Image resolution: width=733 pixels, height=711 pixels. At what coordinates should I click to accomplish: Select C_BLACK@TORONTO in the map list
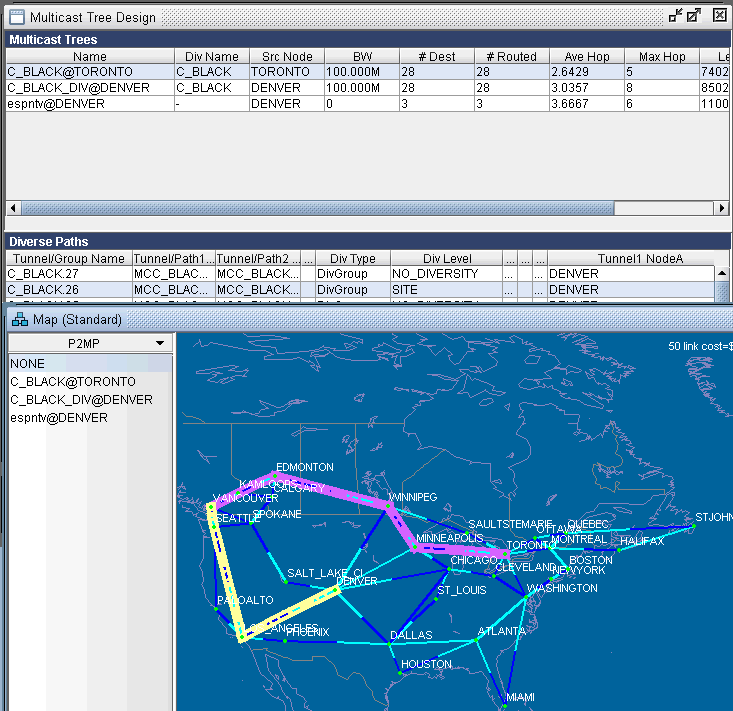(x=72, y=382)
